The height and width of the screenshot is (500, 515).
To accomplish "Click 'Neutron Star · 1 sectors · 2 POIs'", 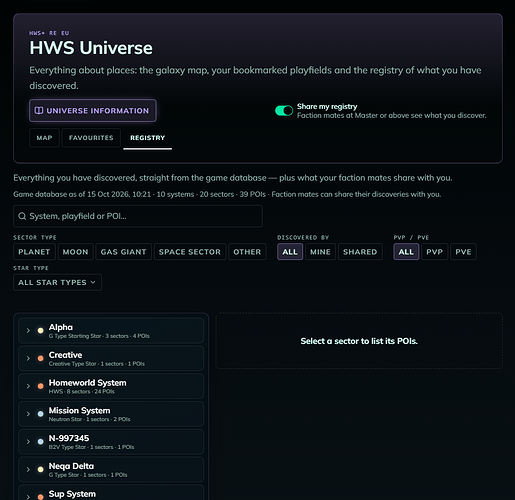I will pyautogui.click(x=90, y=419).
